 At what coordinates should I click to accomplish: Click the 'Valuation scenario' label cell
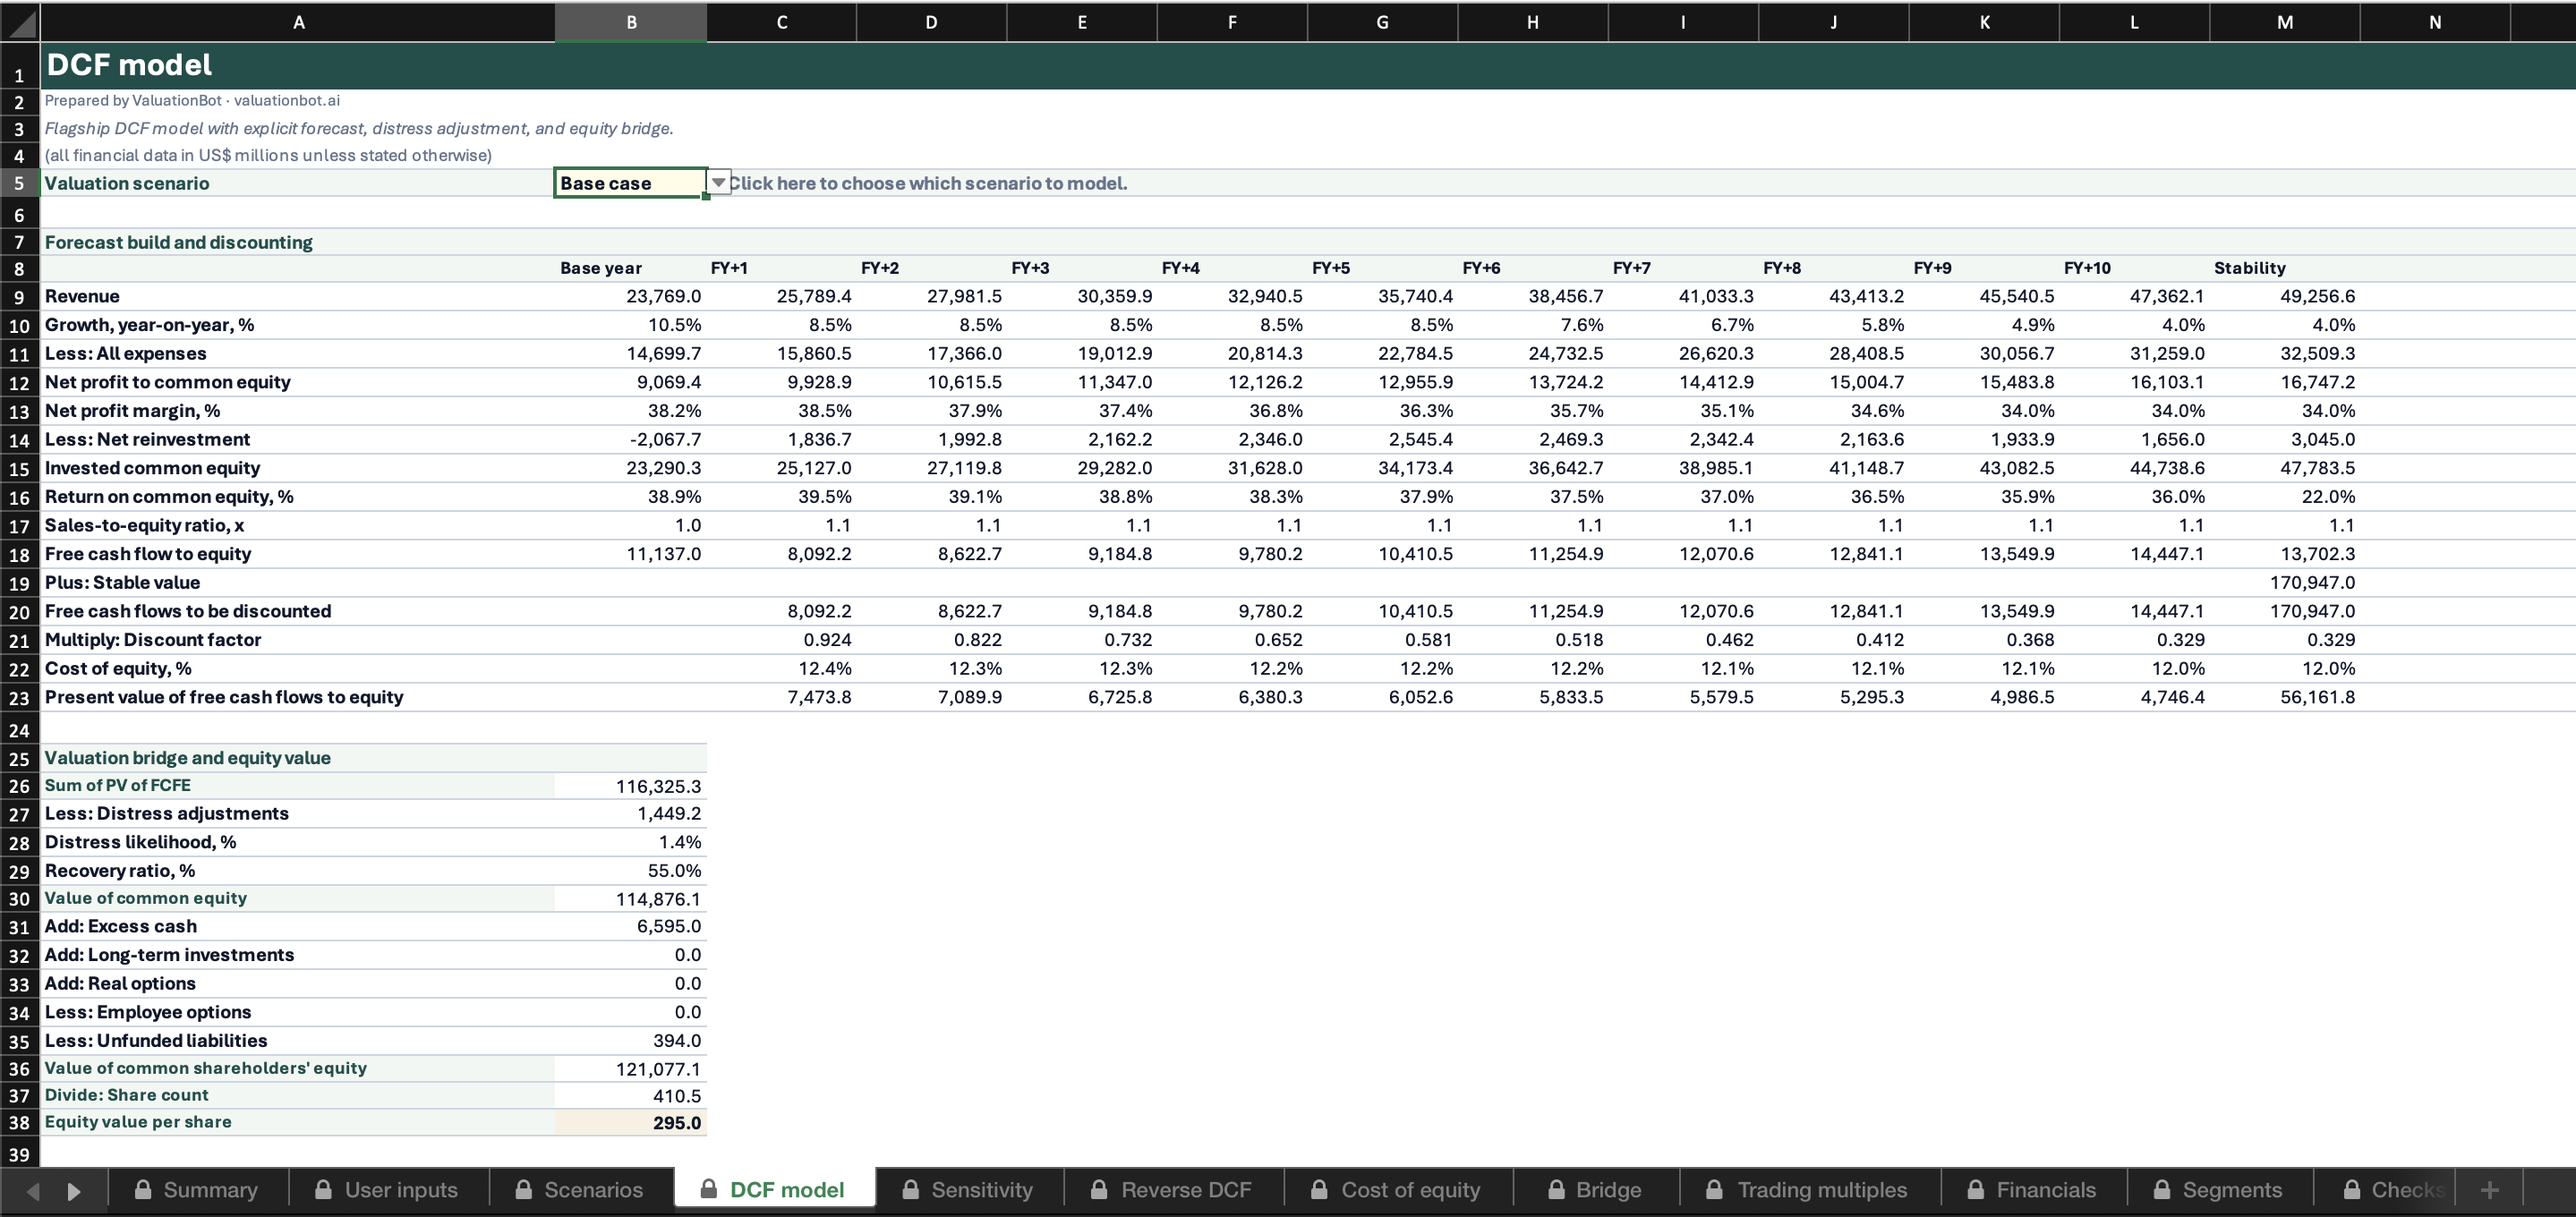298,183
